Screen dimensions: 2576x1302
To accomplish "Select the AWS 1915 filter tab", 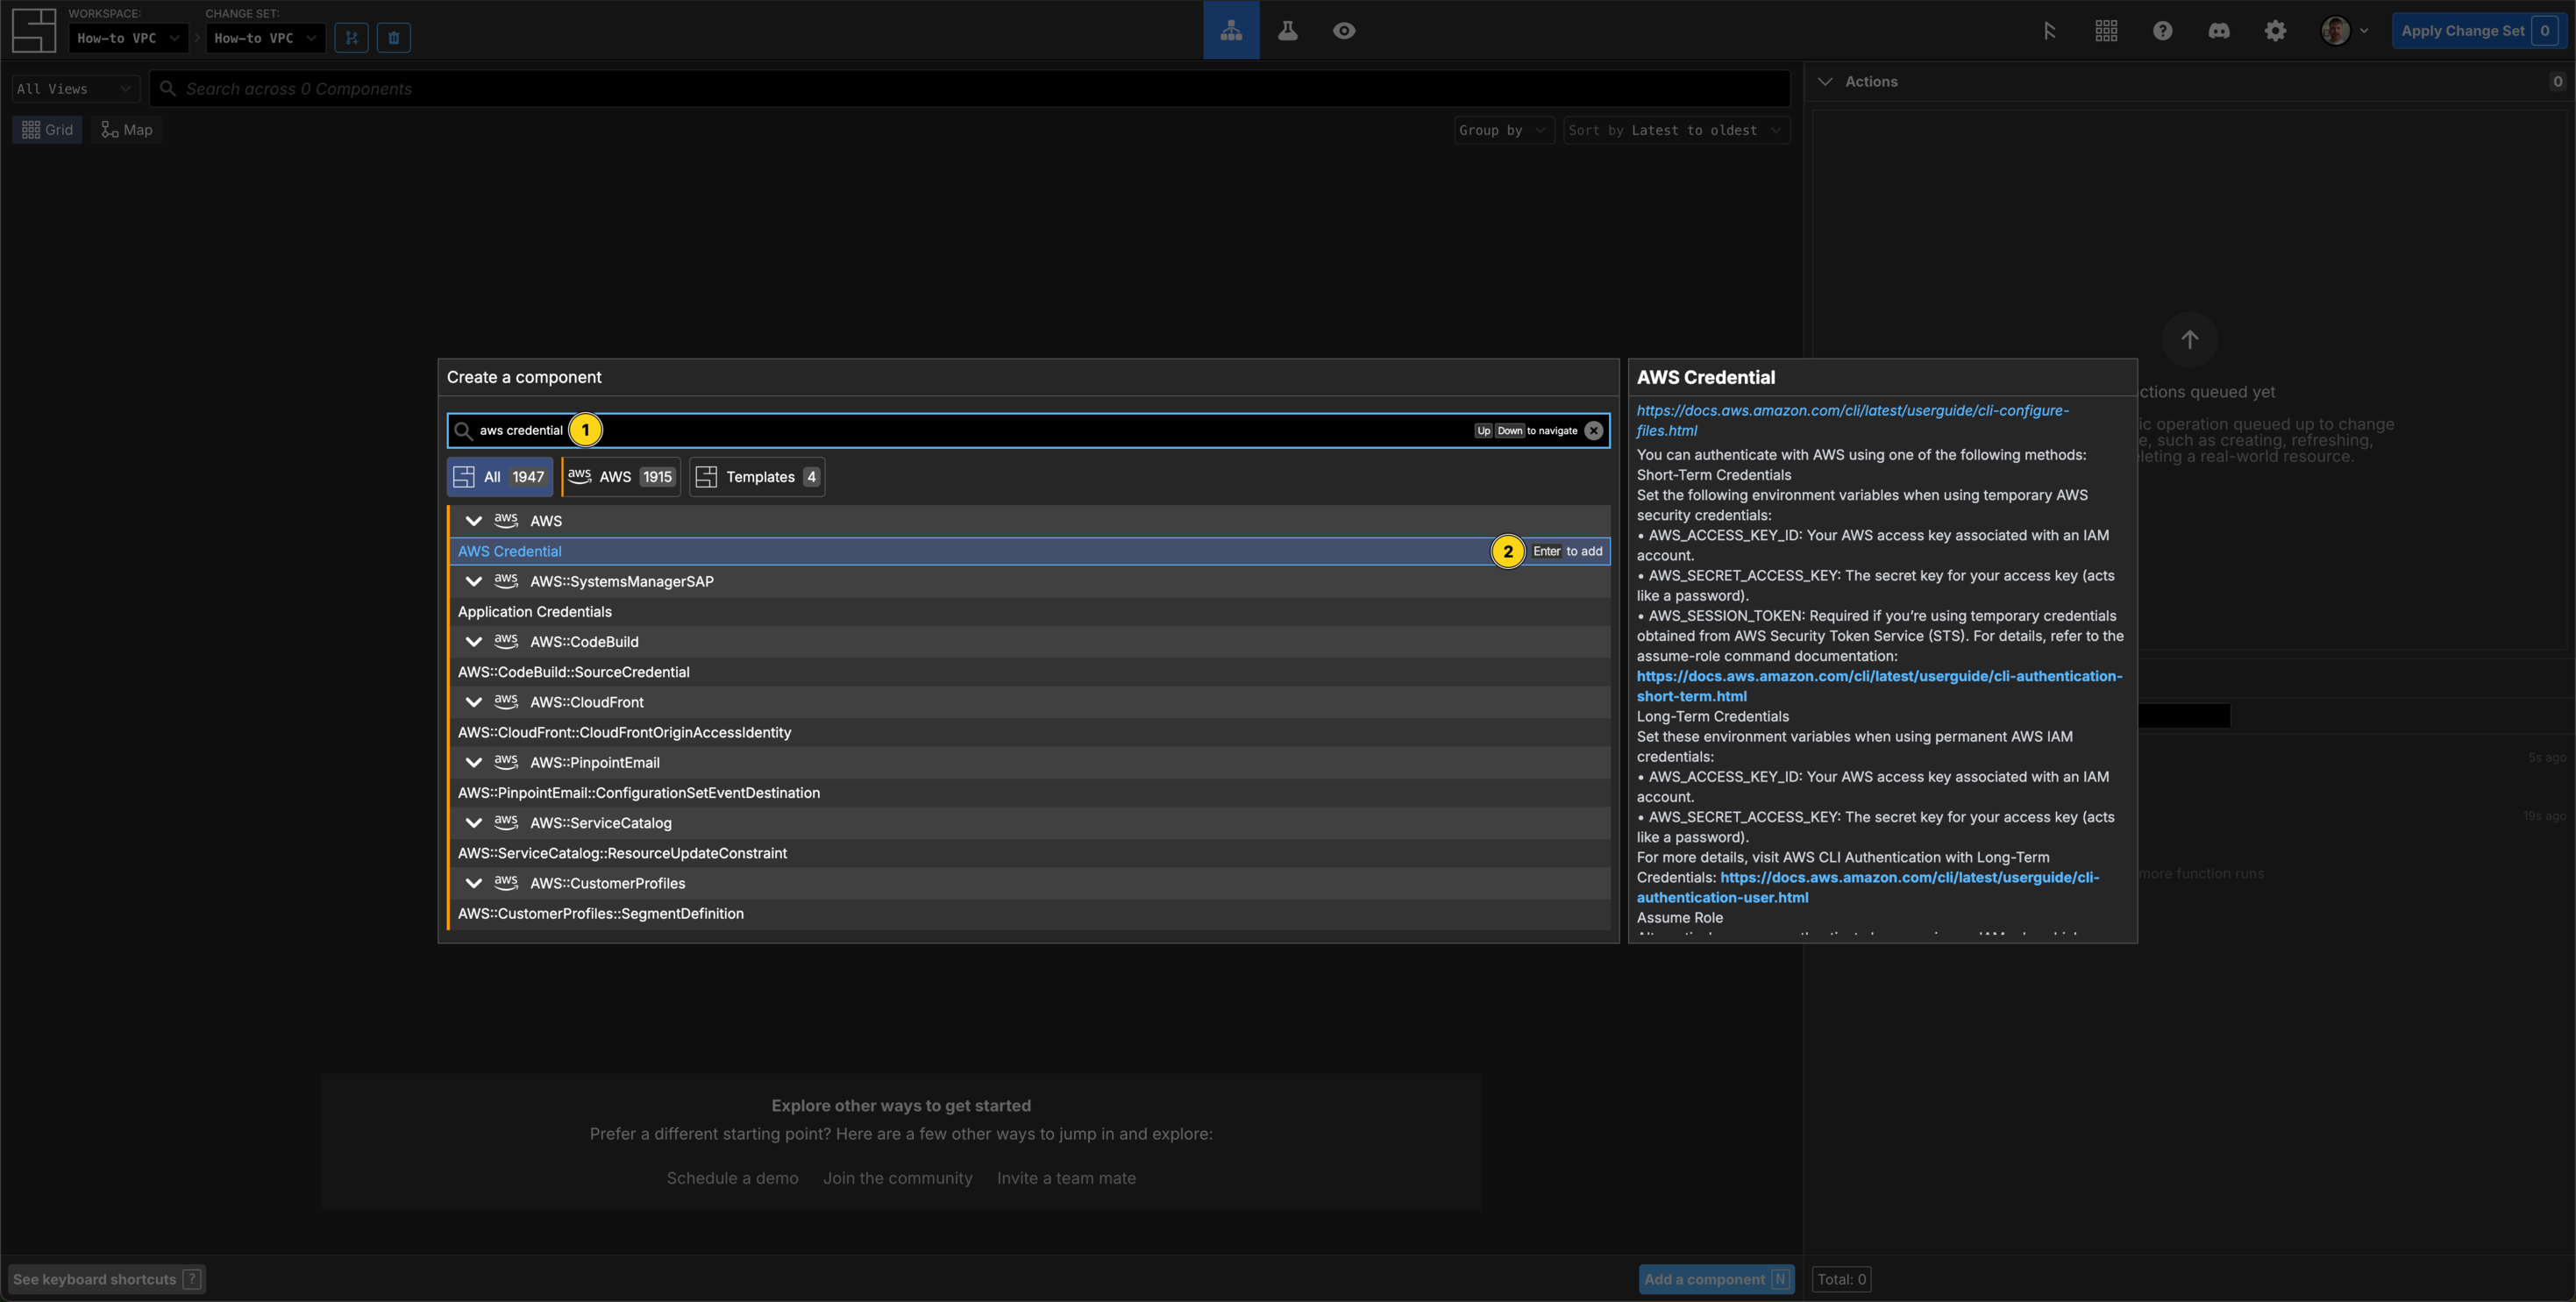I will point(621,477).
